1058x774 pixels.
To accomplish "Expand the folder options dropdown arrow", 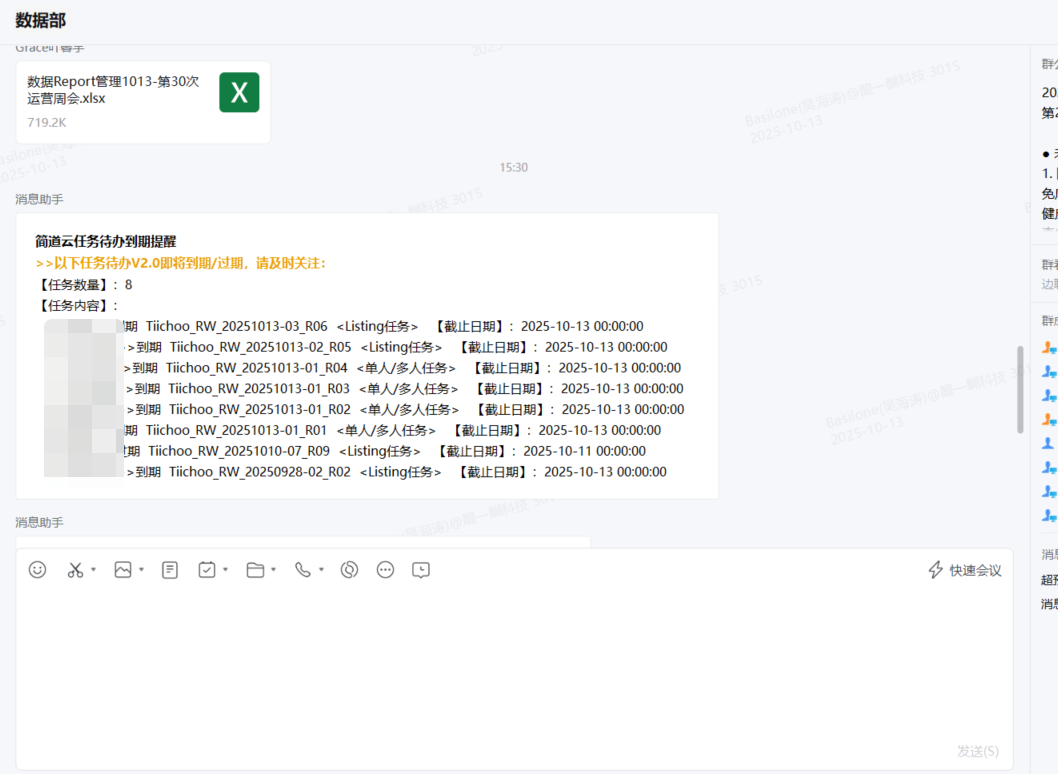I will coord(273,570).
